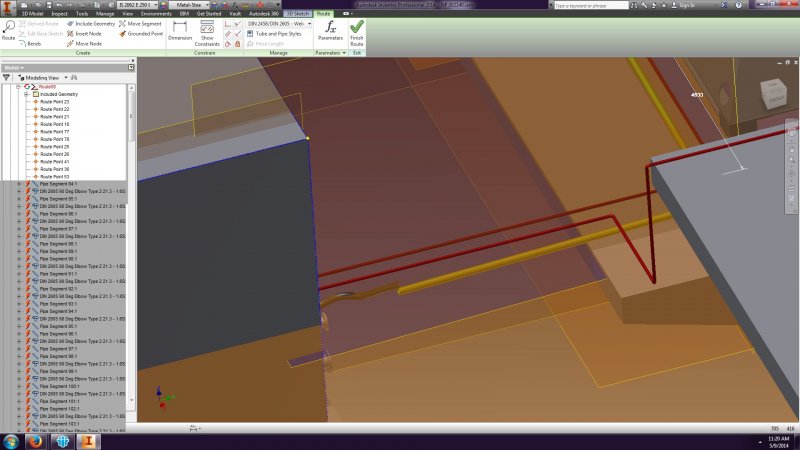Activate the Dimension tool
This screenshot has width=800, height=450.
pyautogui.click(x=180, y=33)
